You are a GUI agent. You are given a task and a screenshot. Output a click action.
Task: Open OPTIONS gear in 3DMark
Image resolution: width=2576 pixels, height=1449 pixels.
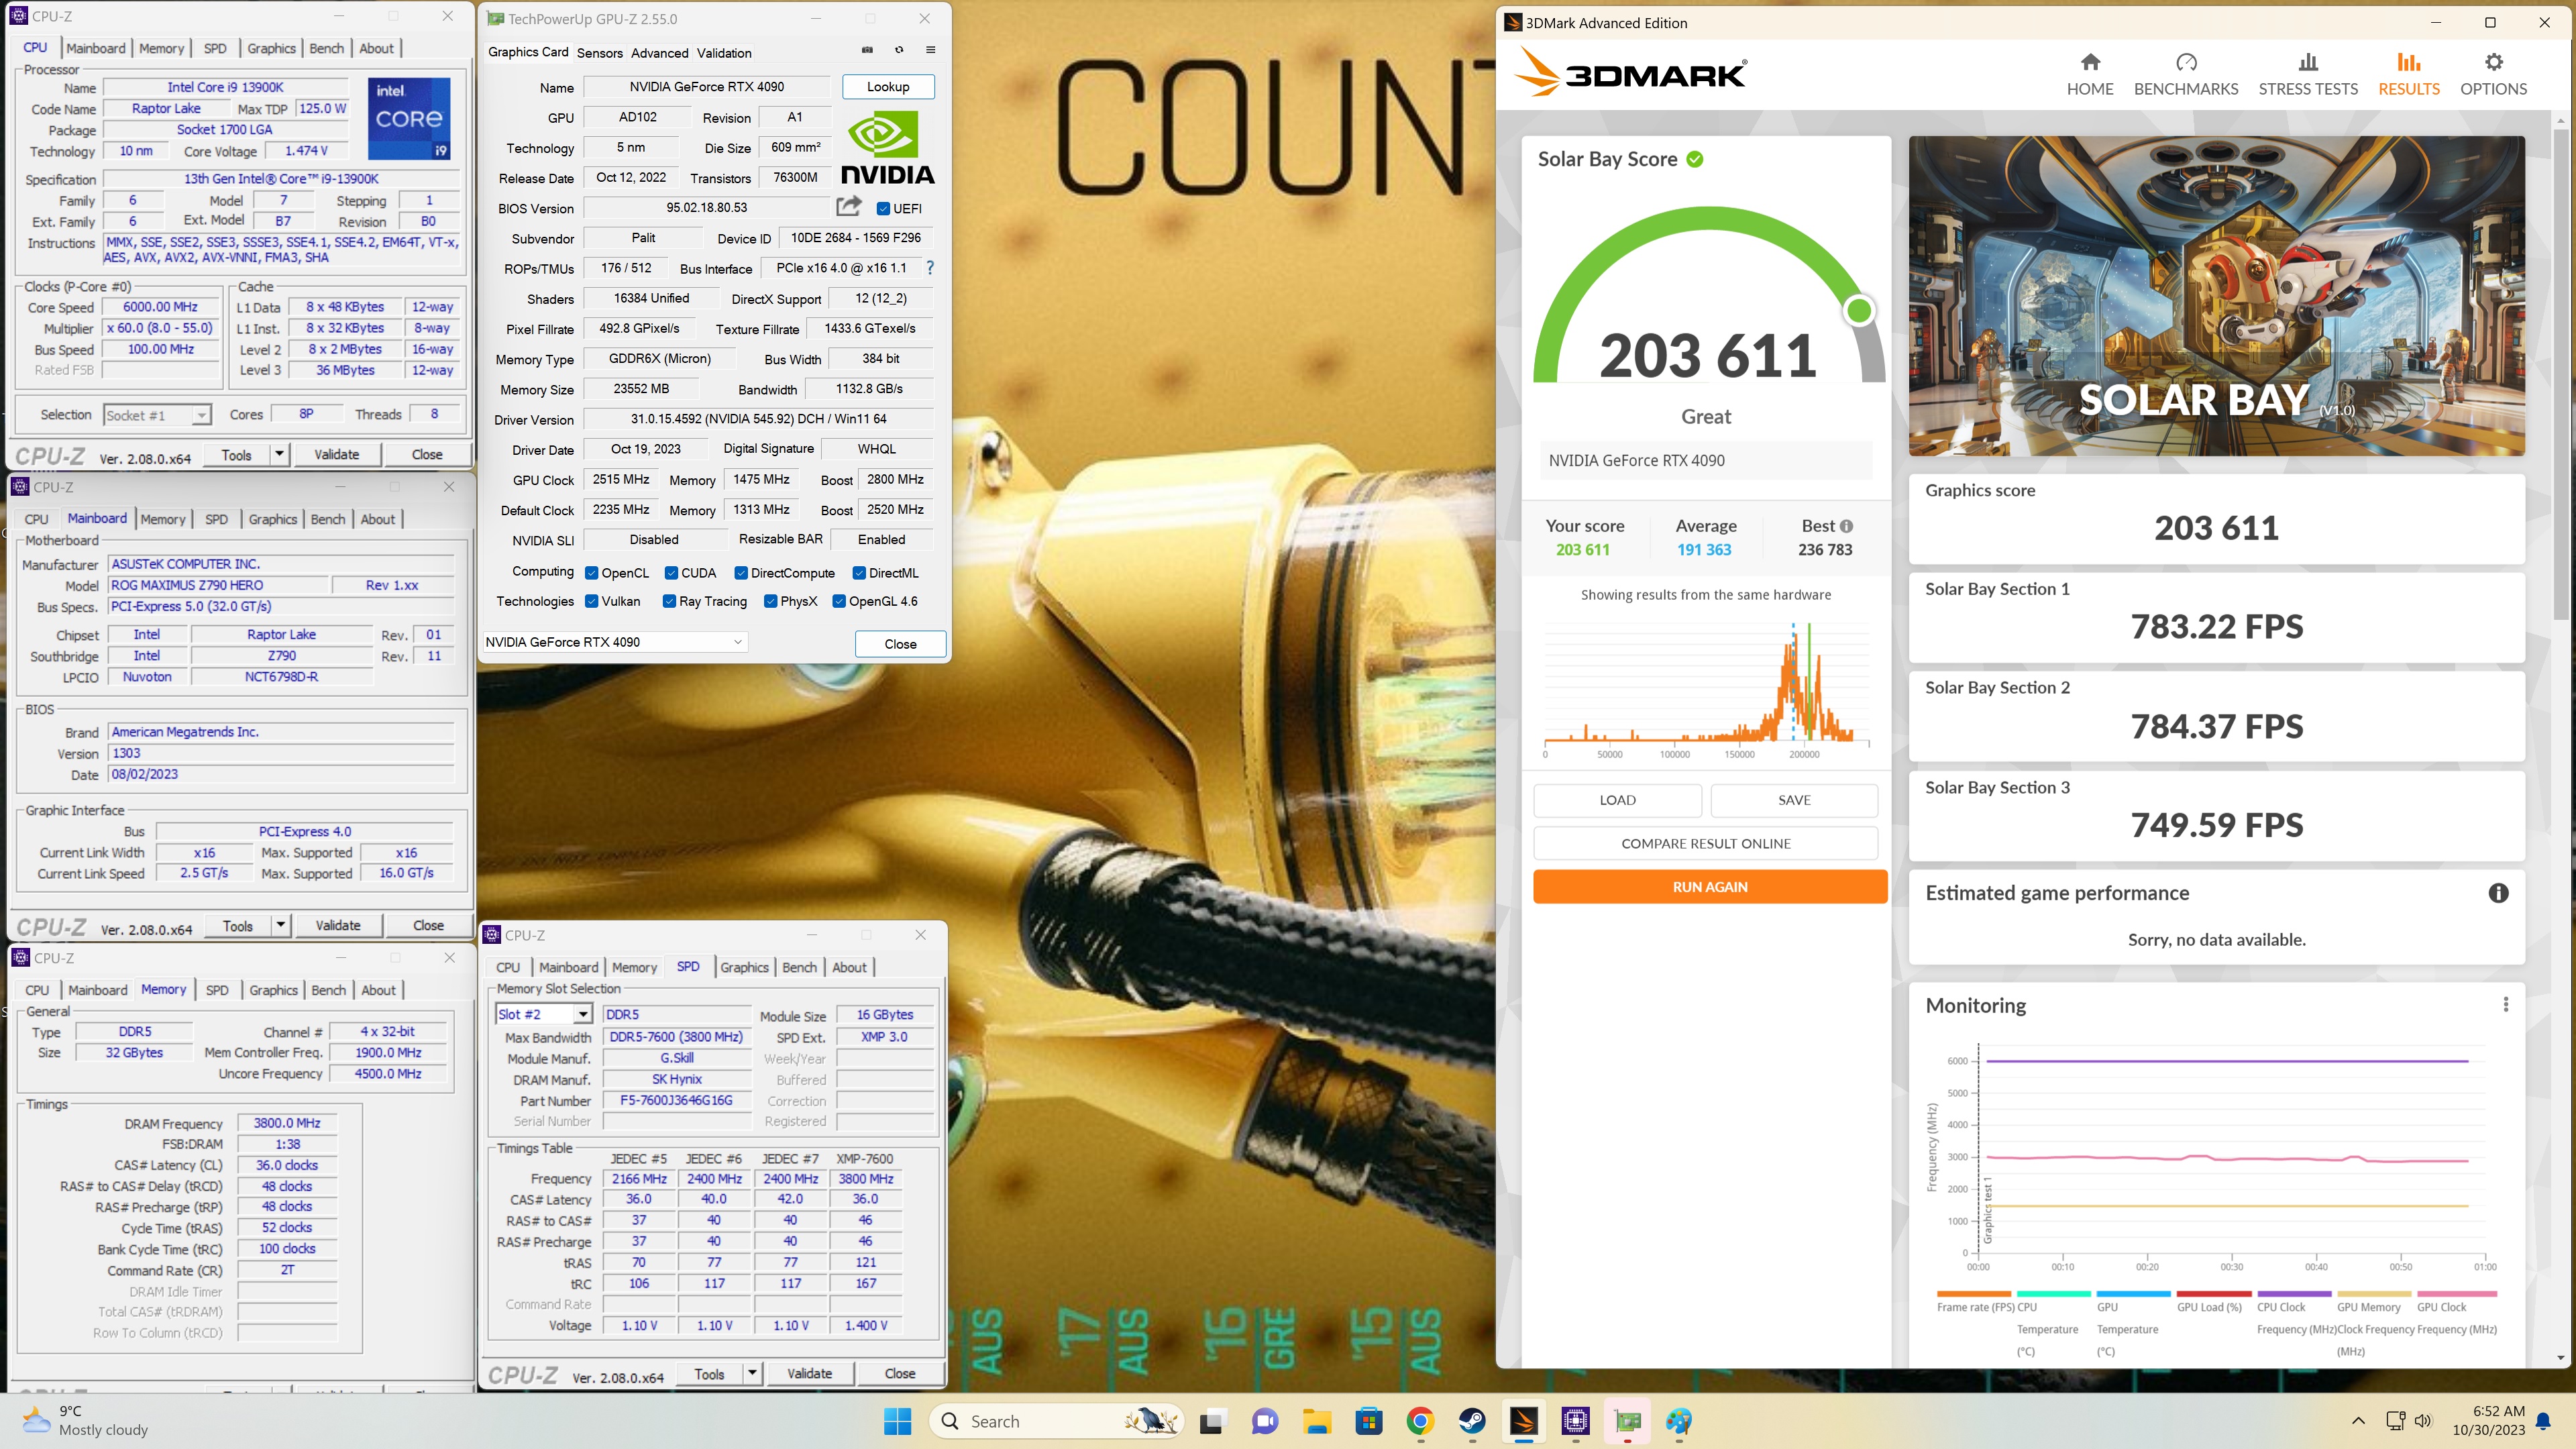(2494, 62)
